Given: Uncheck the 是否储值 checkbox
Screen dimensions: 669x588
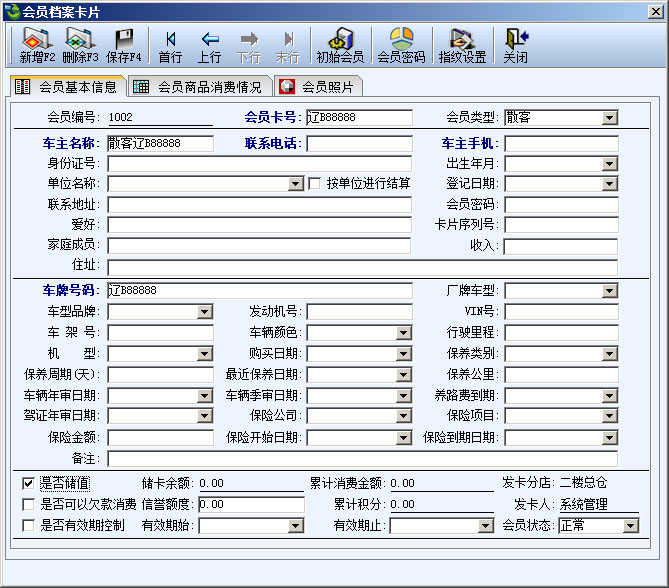Looking at the screenshot, I should tap(28, 483).
